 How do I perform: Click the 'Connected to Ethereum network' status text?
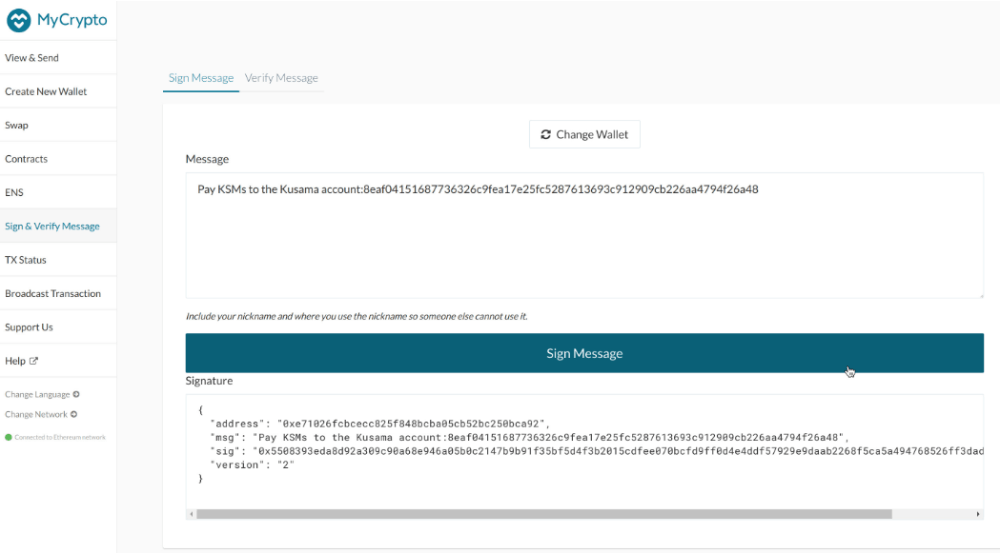pos(60,438)
